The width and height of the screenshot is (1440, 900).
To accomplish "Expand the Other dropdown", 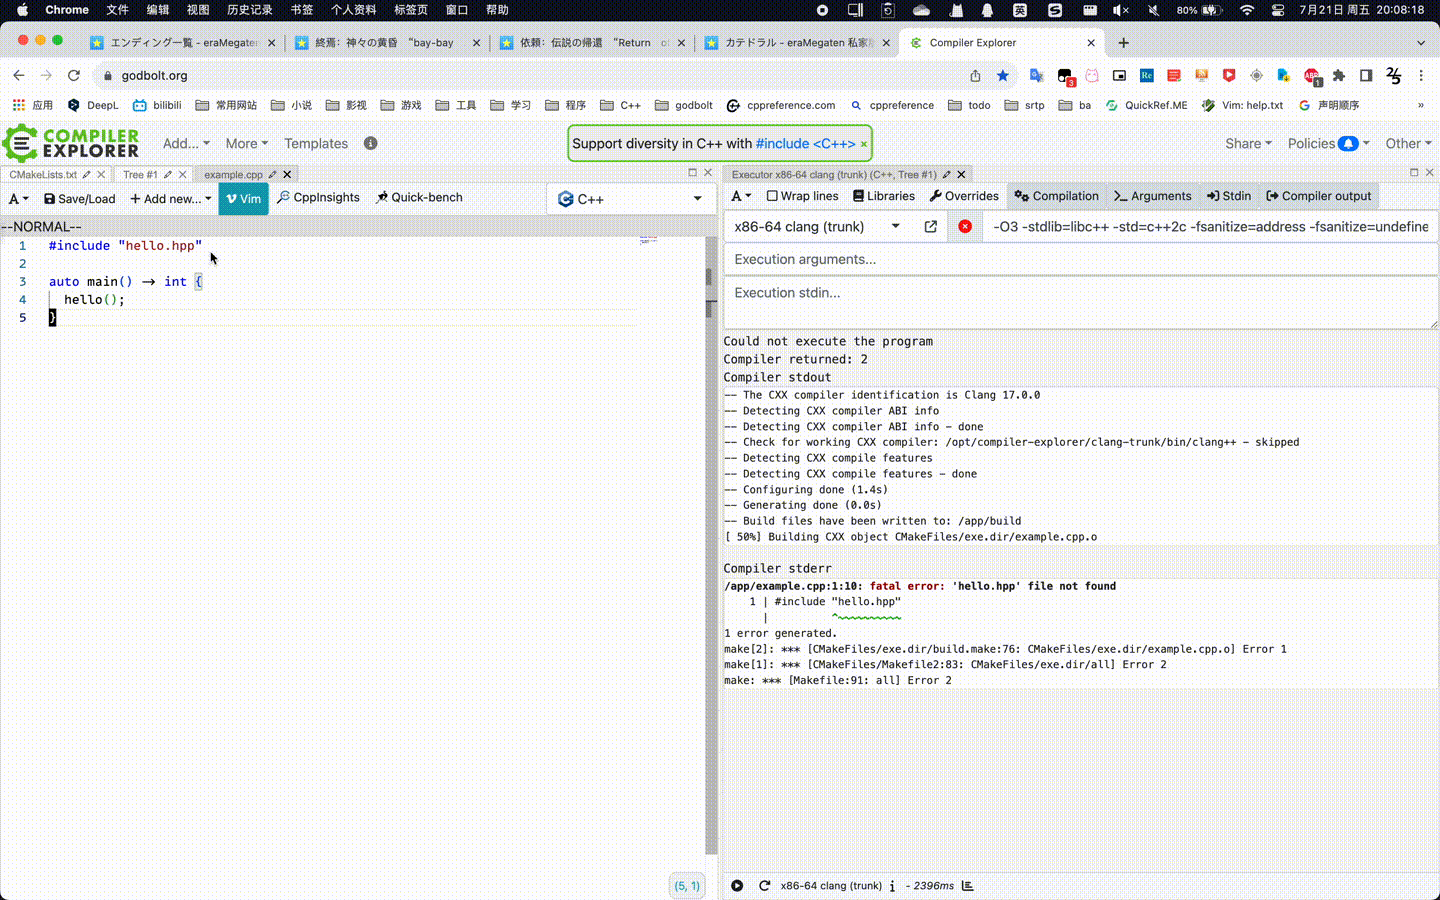I will pos(1408,143).
